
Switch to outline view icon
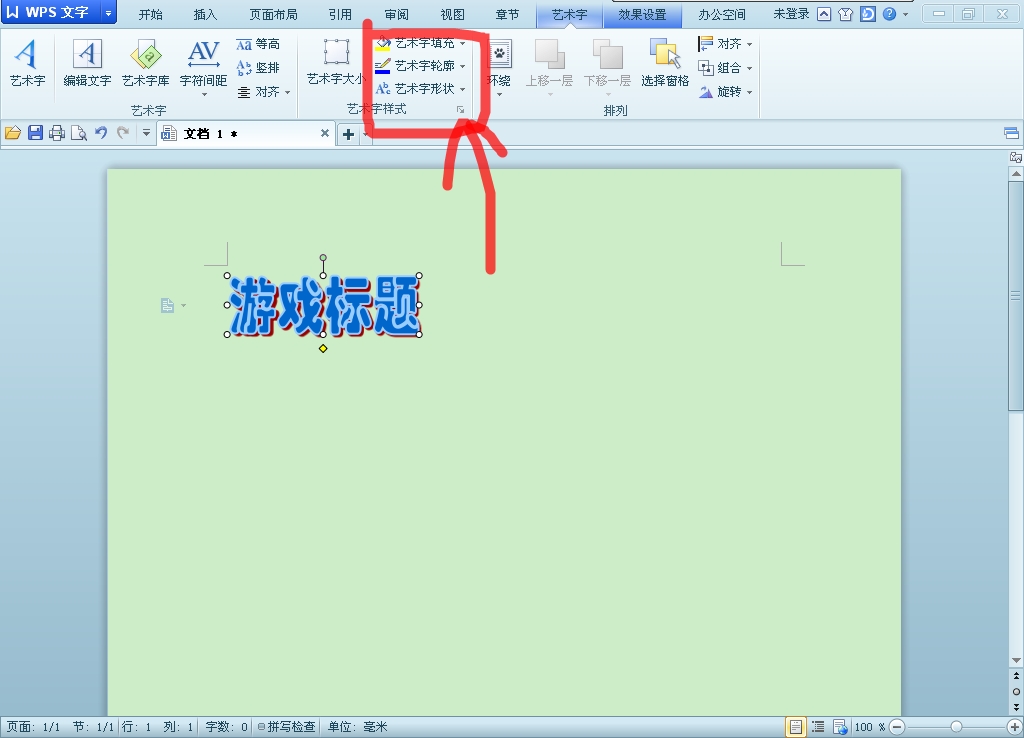pos(818,727)
